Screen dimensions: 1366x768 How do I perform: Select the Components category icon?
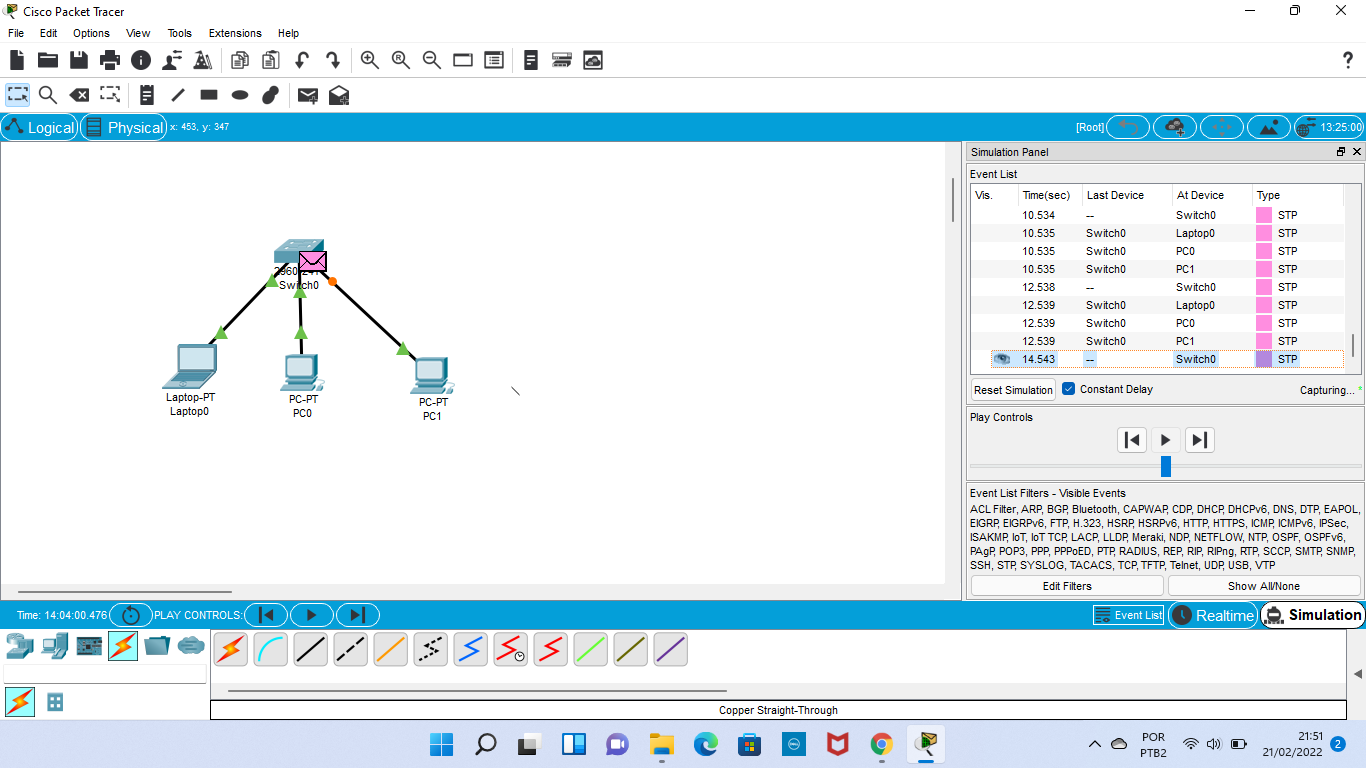point(89,645)
